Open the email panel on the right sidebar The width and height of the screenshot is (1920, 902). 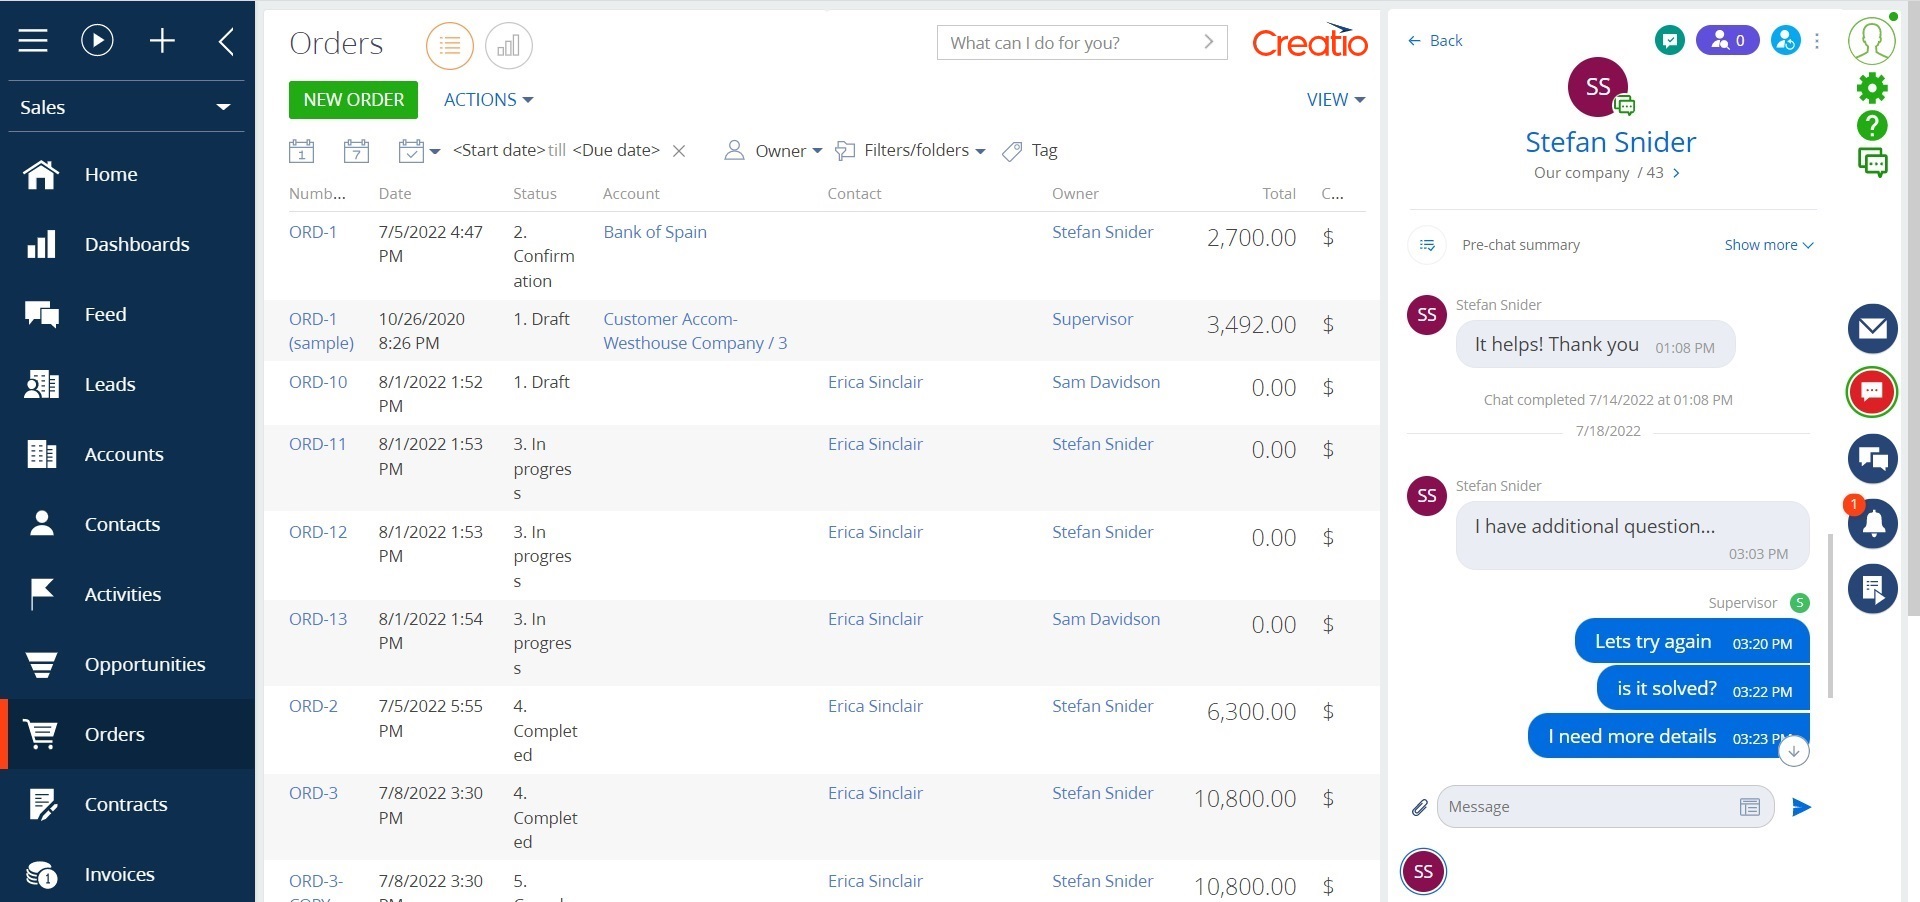point(1872,329)
